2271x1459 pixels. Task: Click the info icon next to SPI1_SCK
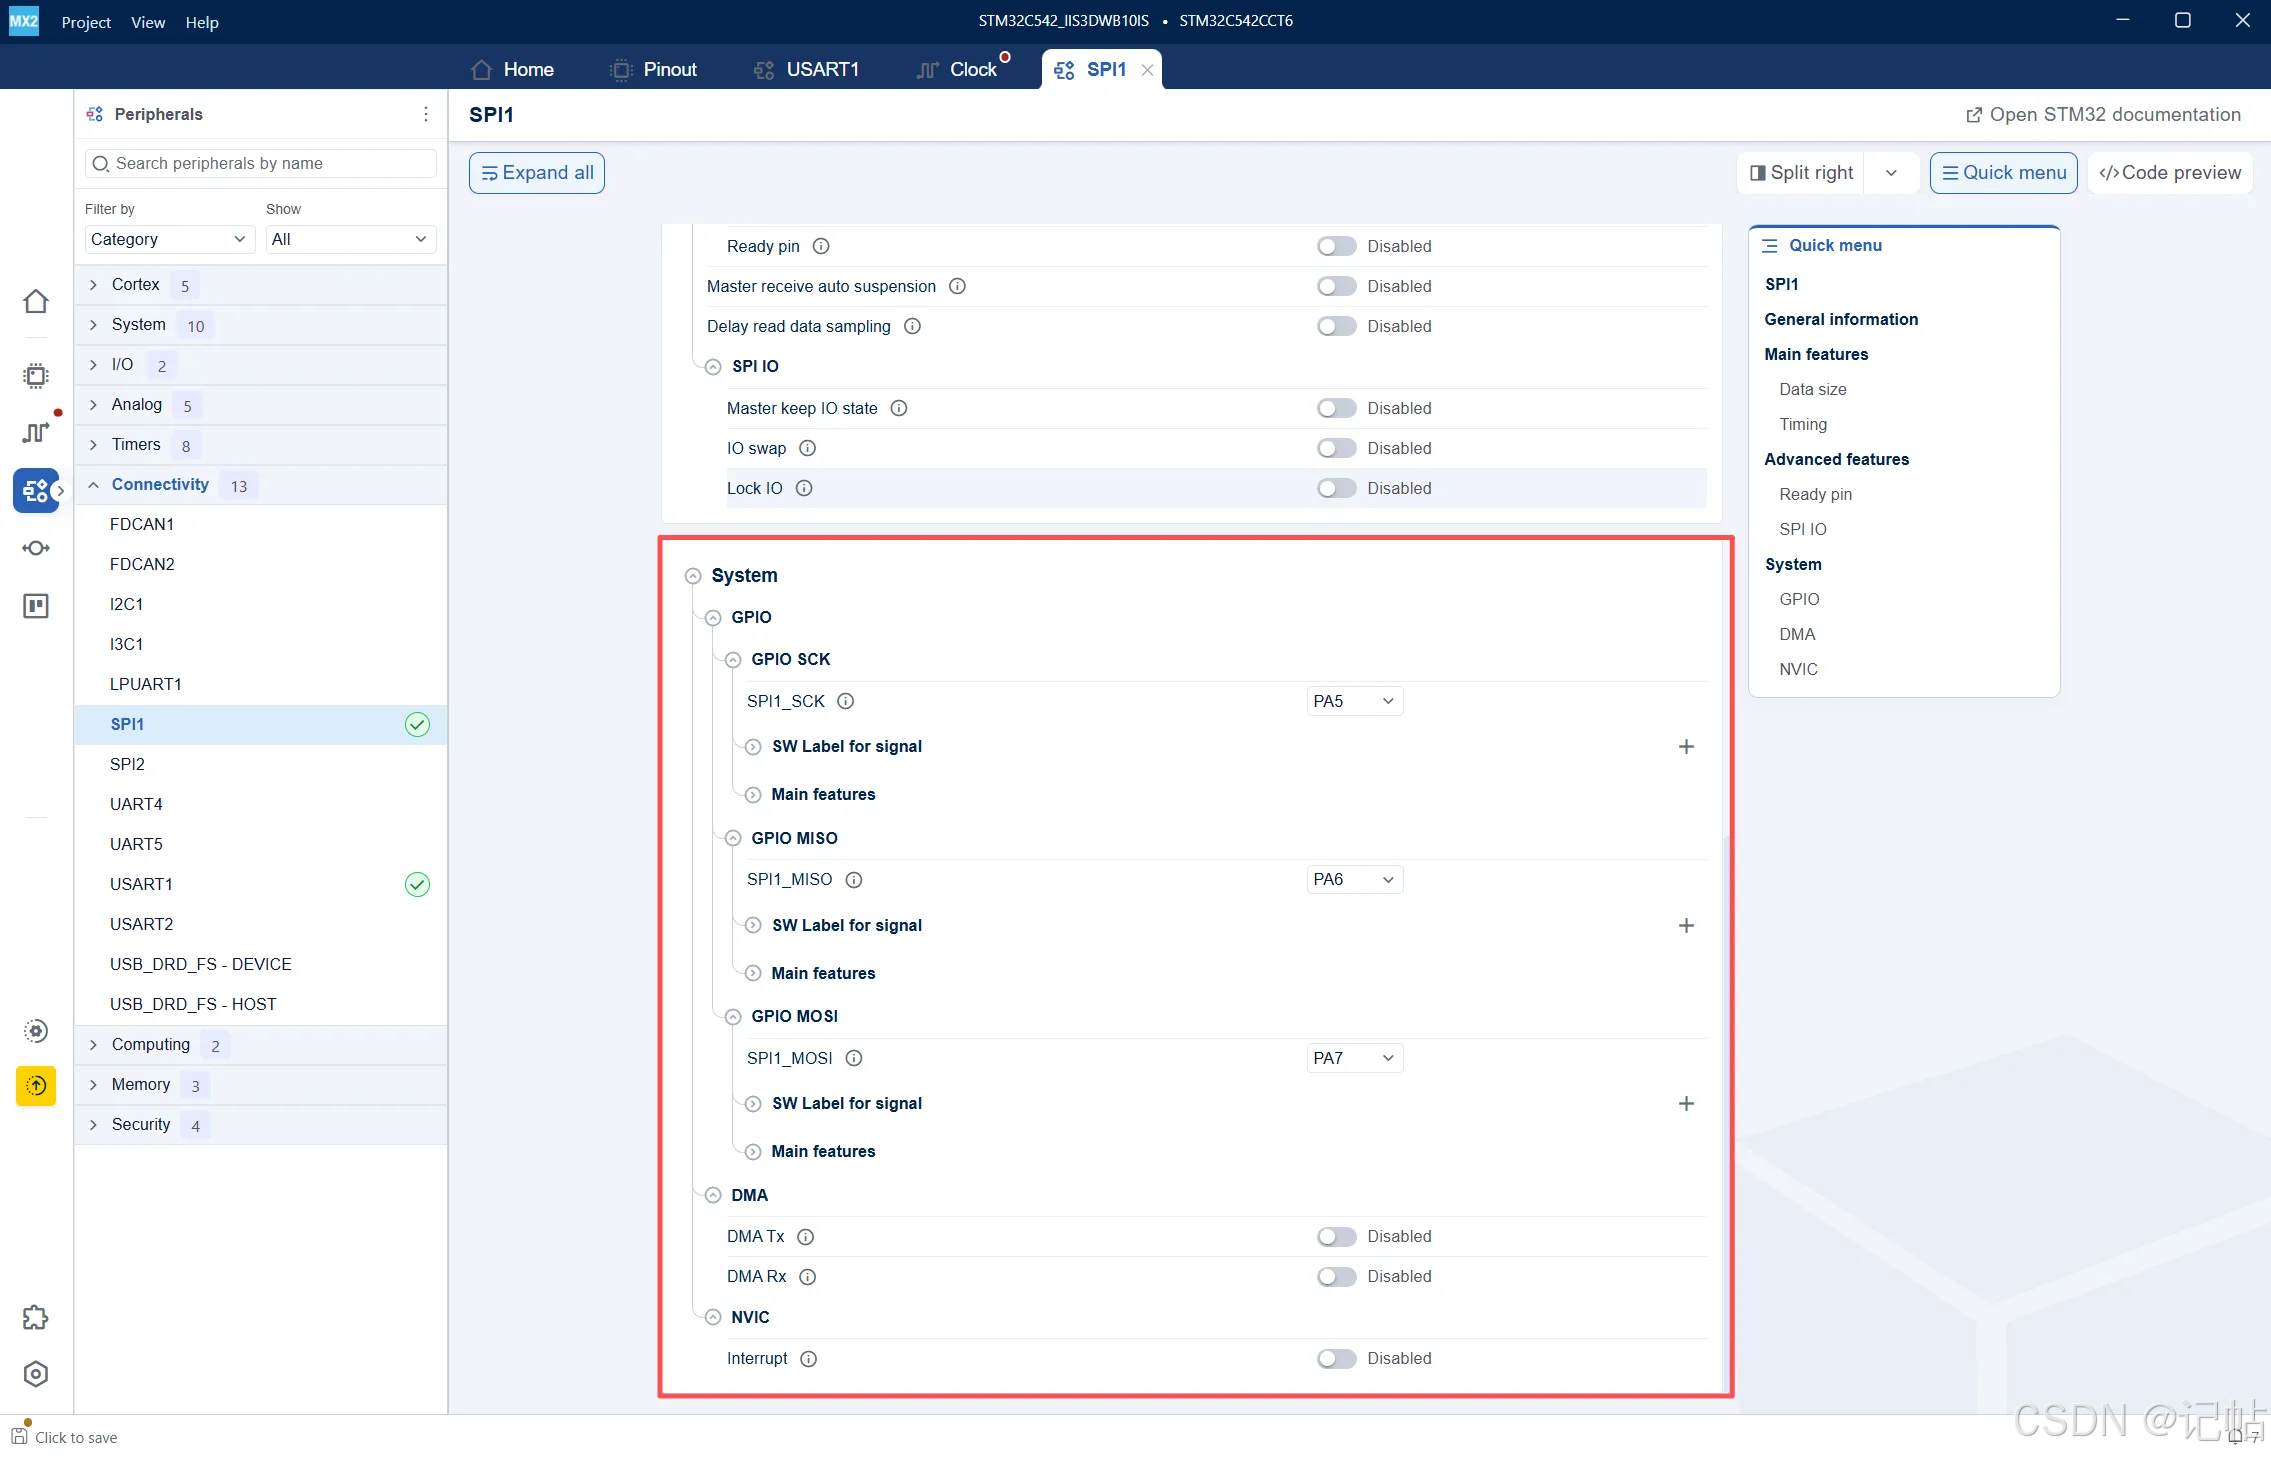click(846, 701)
